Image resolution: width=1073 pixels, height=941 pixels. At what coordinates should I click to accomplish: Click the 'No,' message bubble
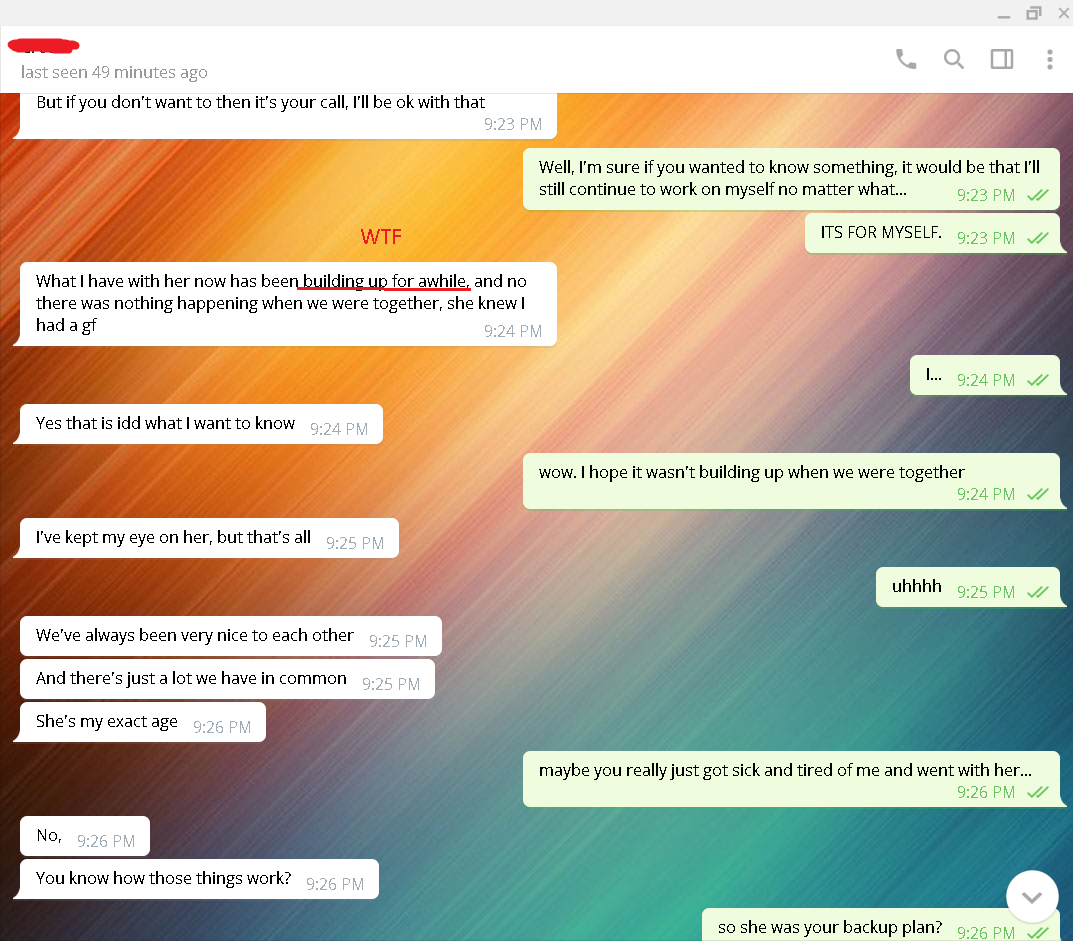pos(85,836)
